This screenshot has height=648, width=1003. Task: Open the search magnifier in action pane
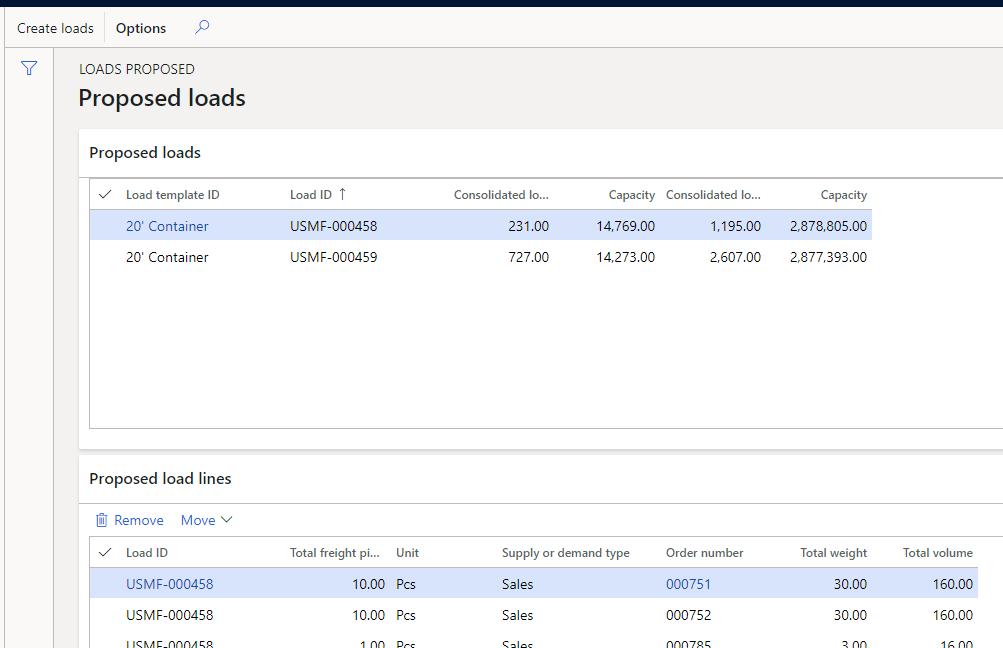click(202, 28)
